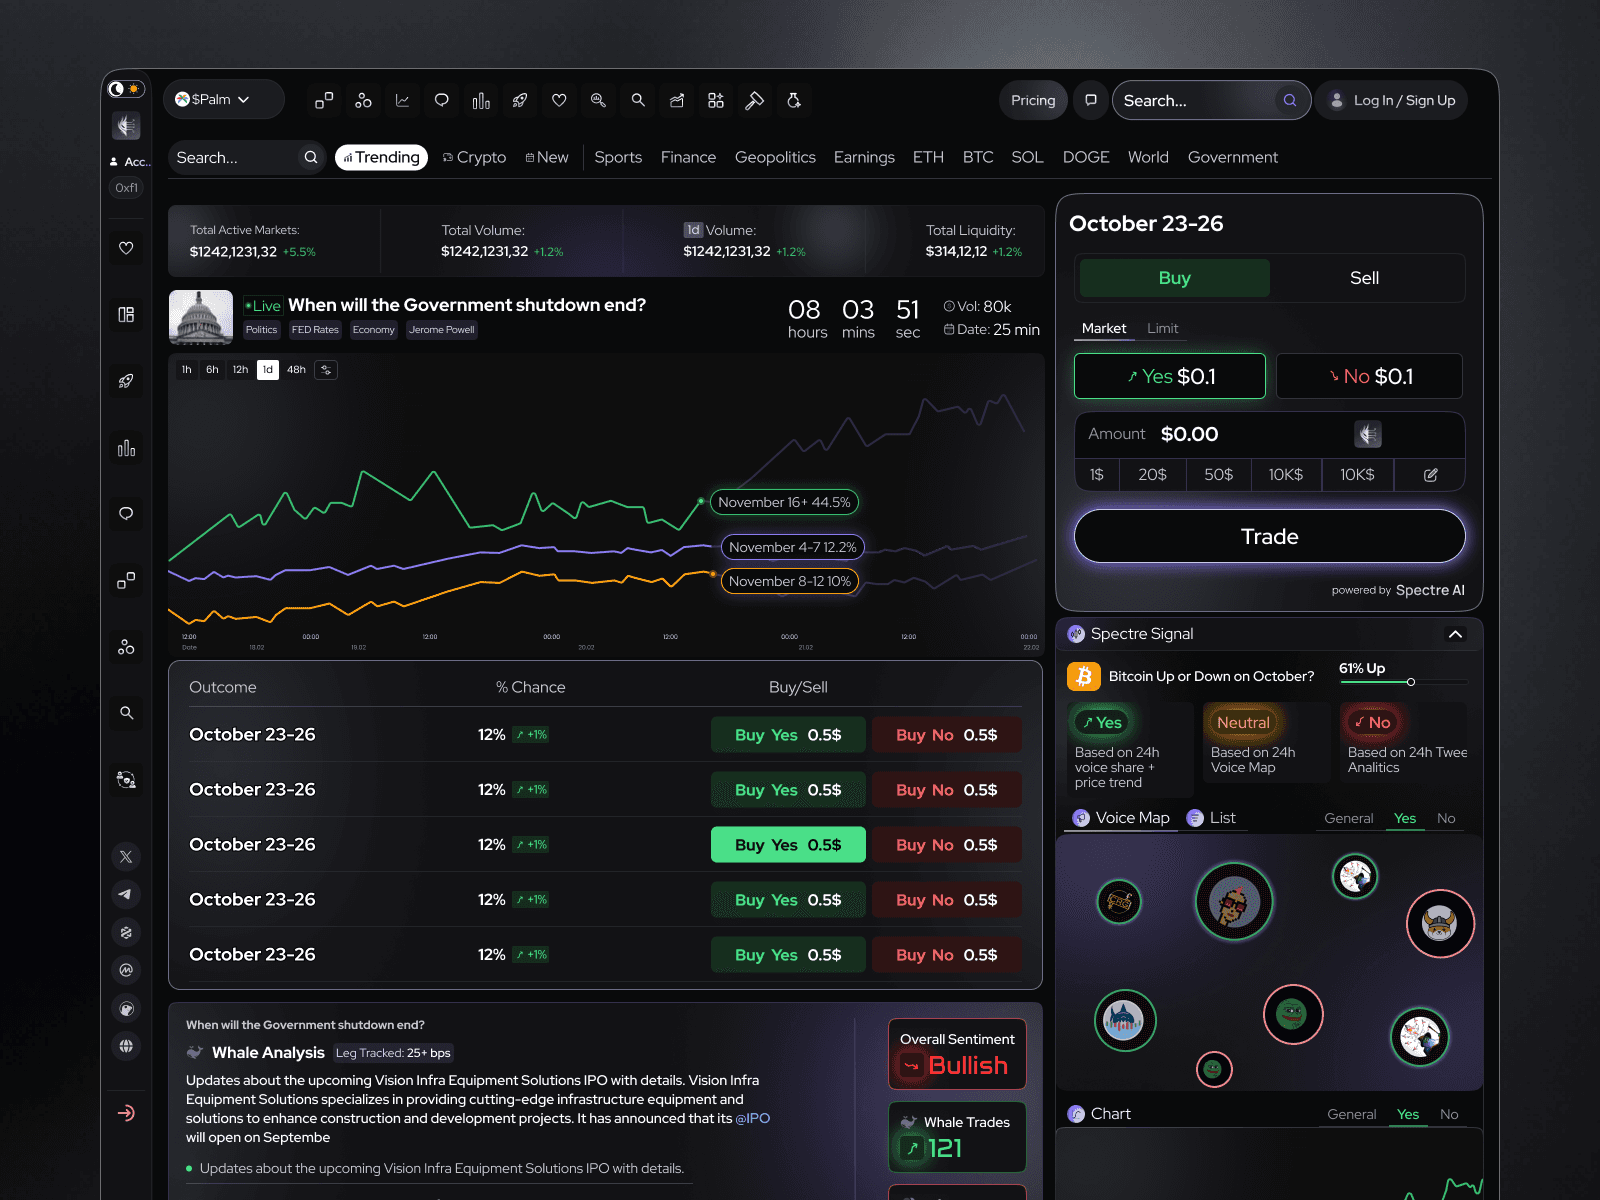Open the chat bubble icon in the top toolbar

coord(441,100)
